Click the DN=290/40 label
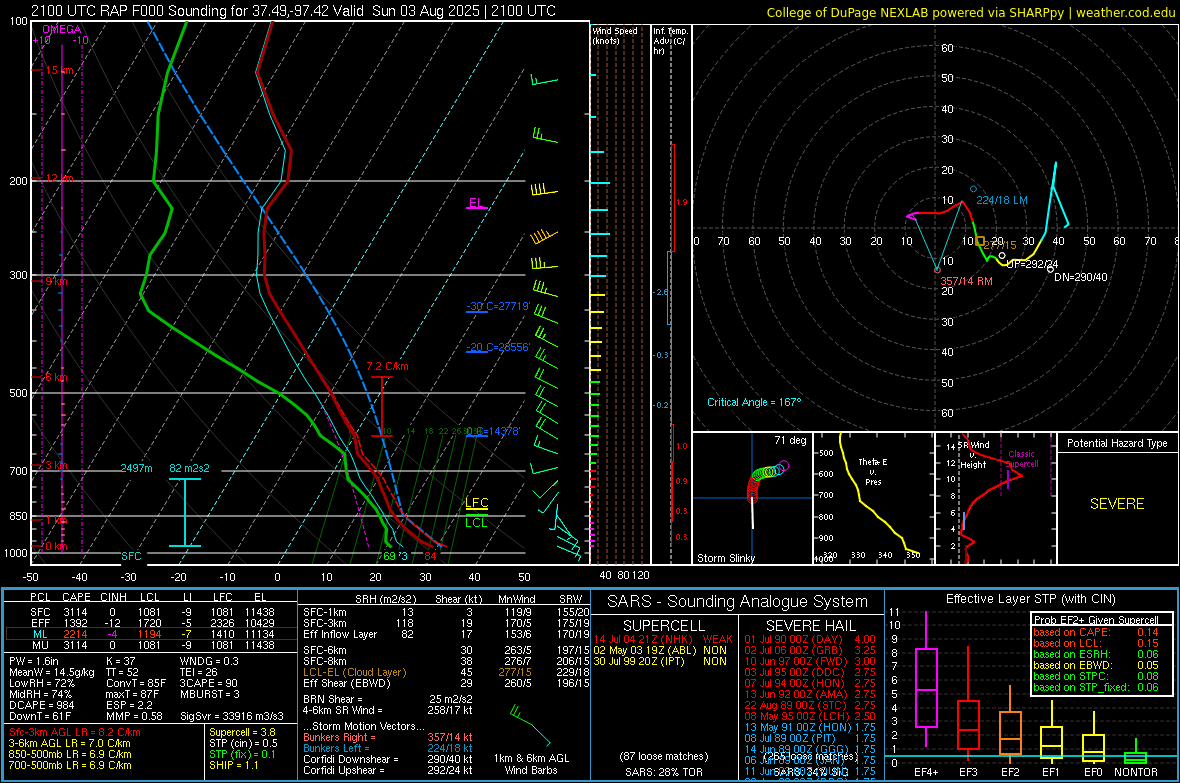1180x783 pixels. click(x=1081, y=277)
